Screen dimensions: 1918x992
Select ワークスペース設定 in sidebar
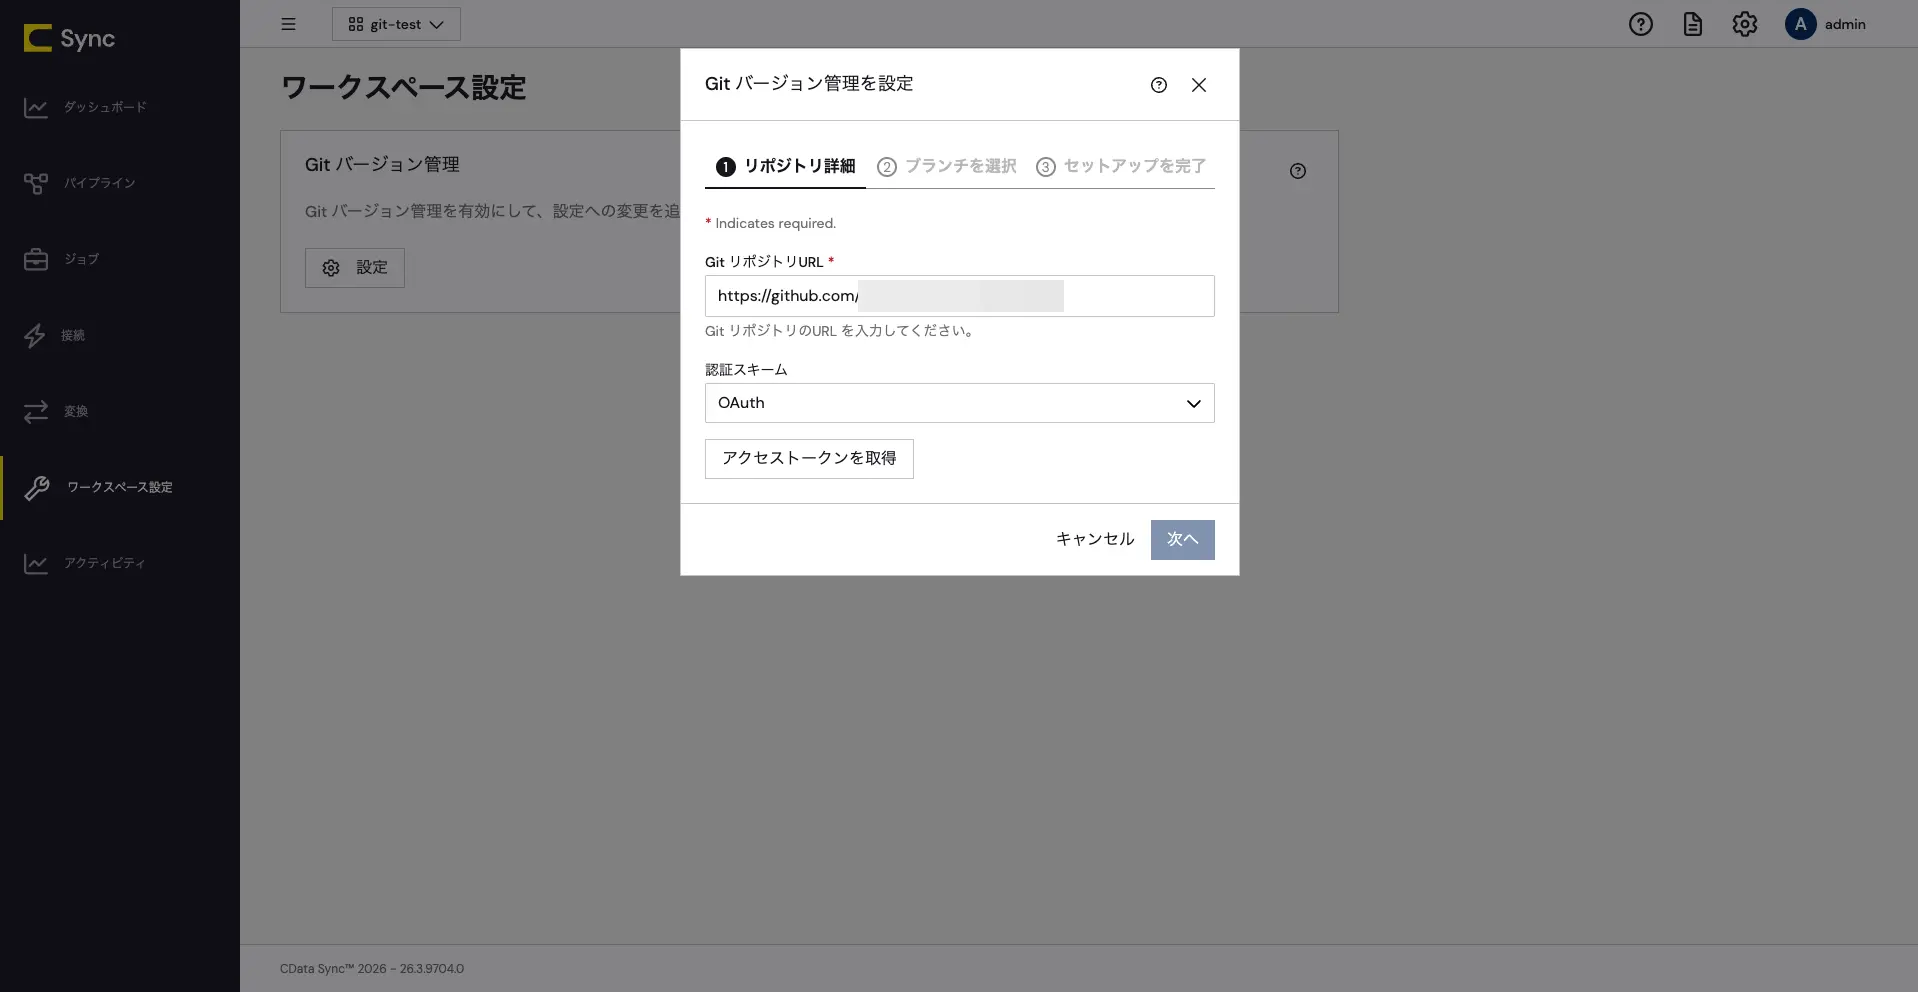pyautogui.click(x=120, y=487)
